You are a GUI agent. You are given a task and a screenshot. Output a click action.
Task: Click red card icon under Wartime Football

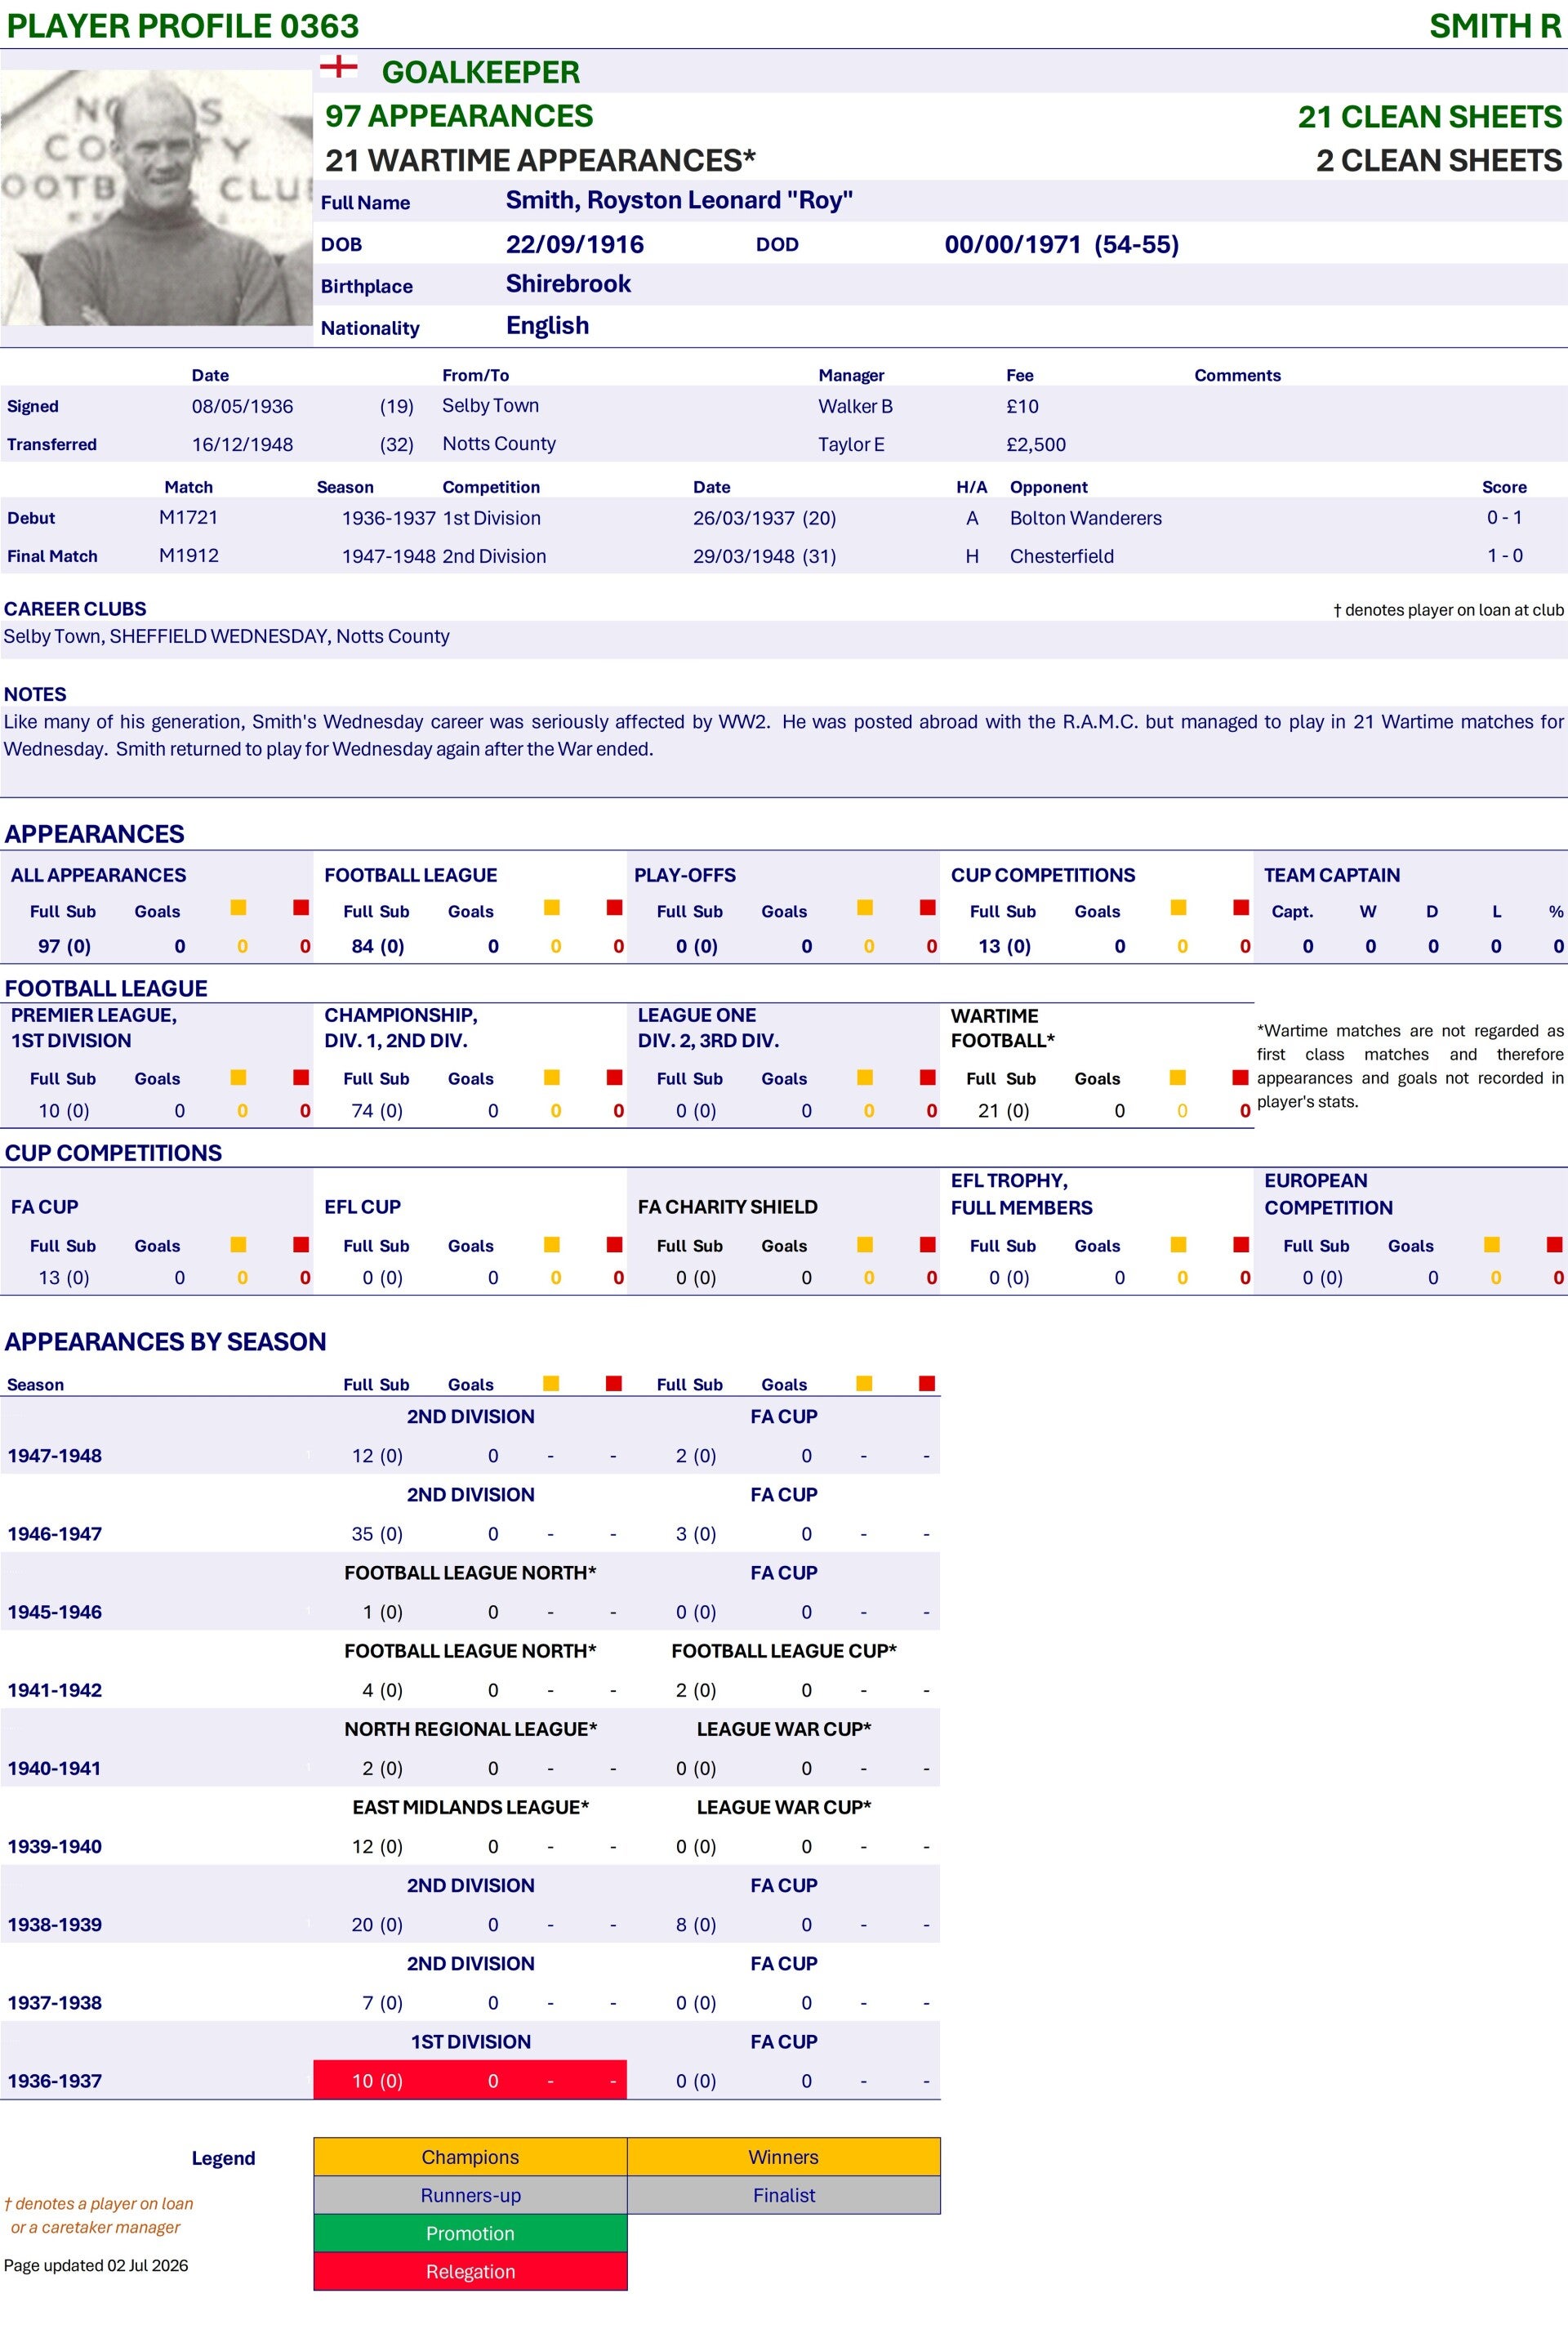coord(1240,1078)
